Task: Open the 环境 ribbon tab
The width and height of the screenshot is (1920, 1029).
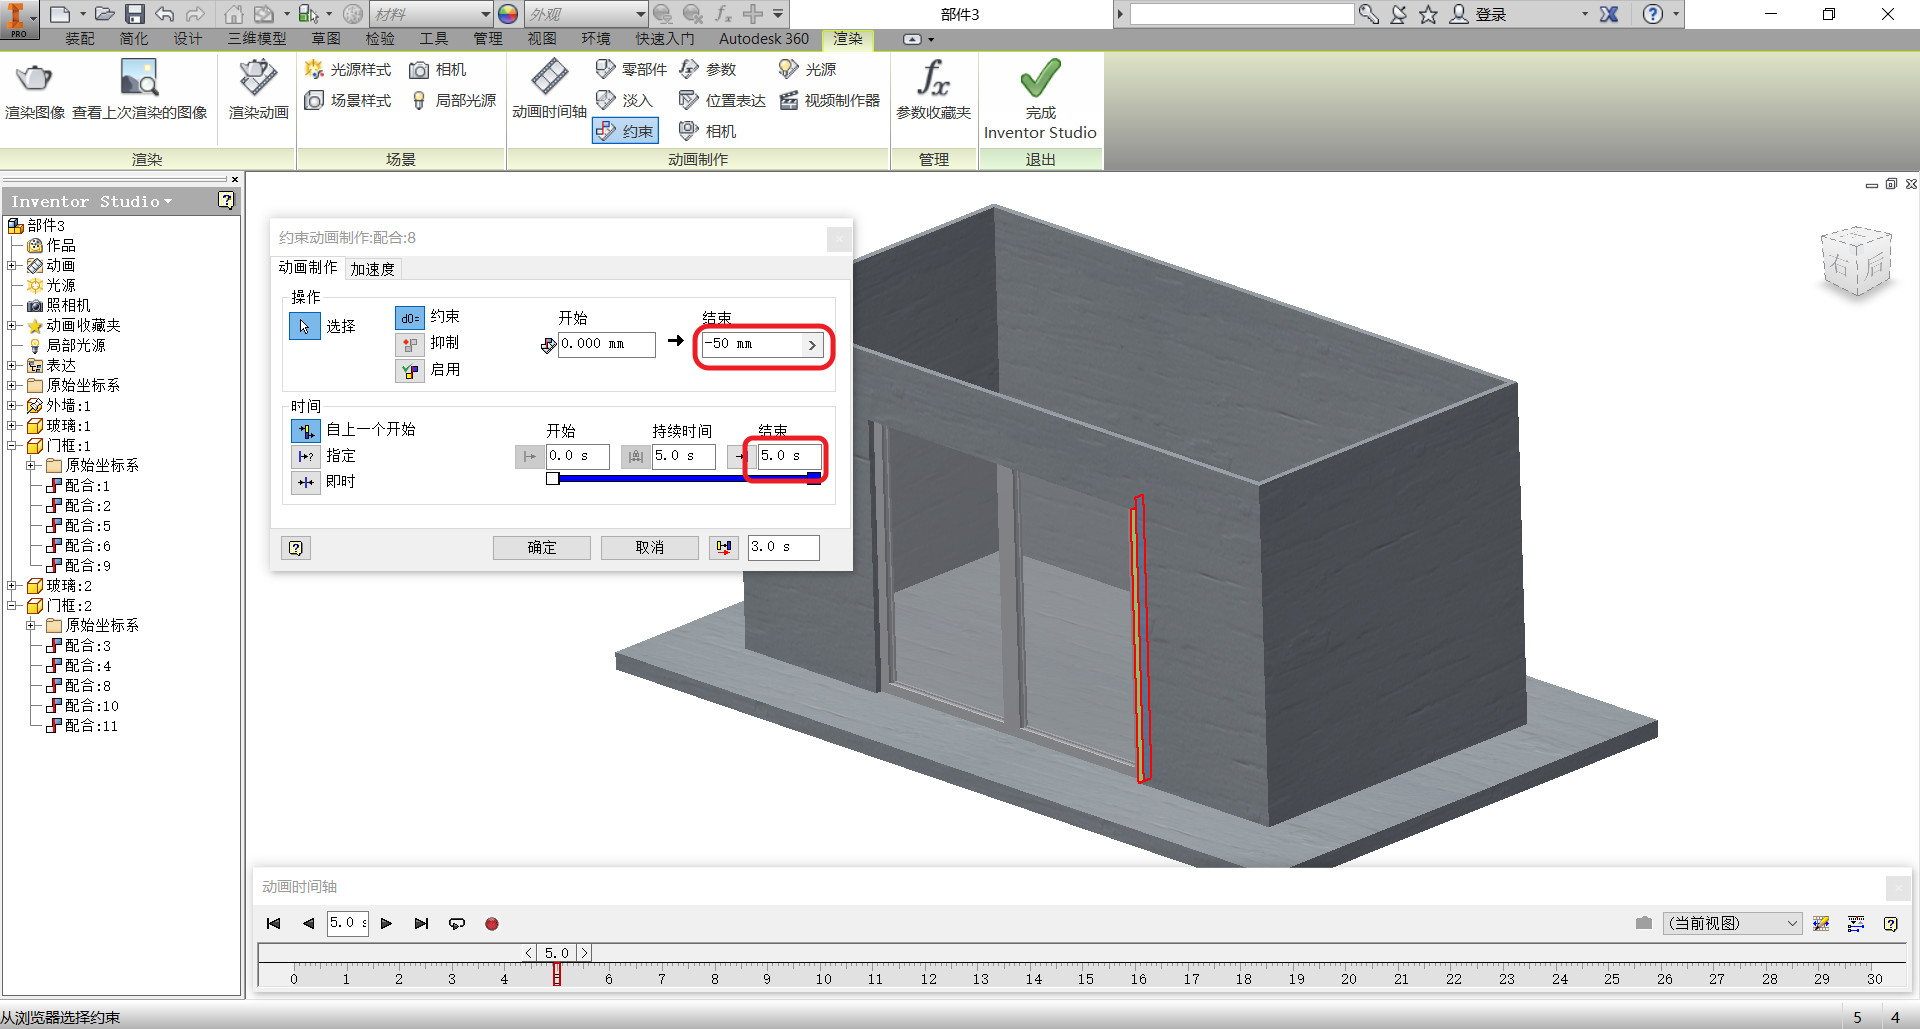Action: coord(596,39)
